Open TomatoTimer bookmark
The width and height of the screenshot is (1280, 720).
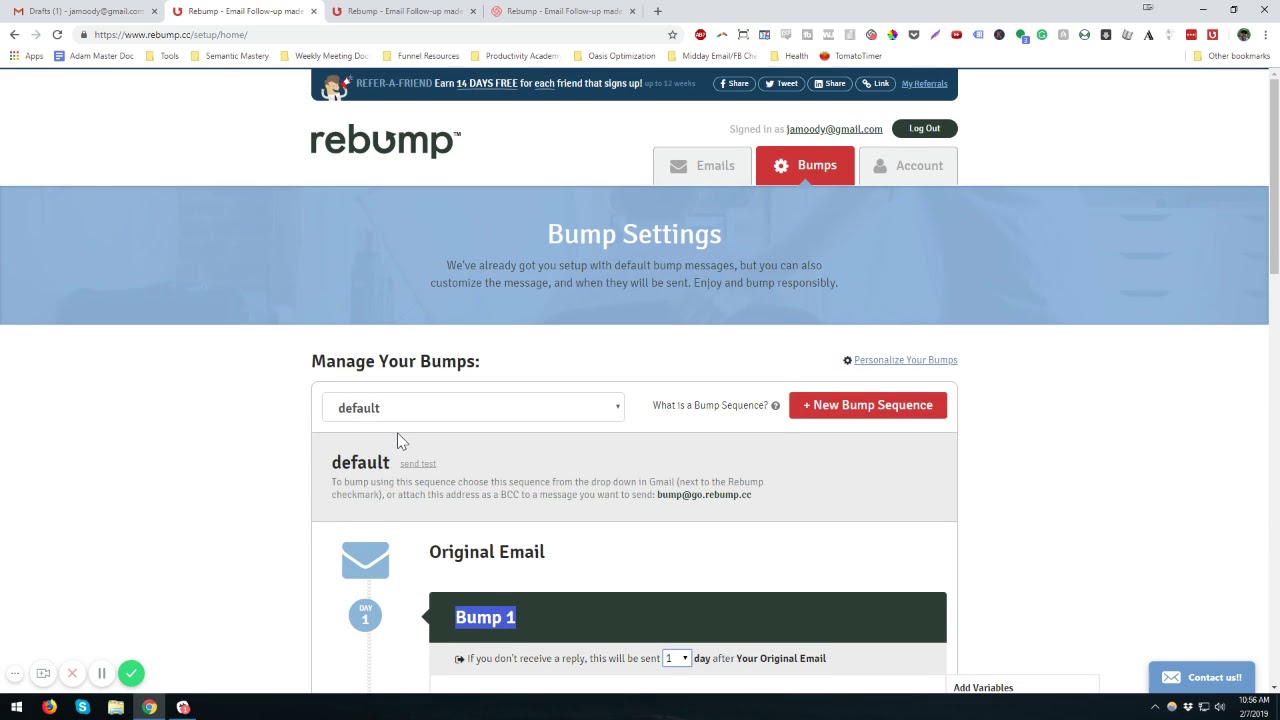pyautogui.click(x=850, y=56)
